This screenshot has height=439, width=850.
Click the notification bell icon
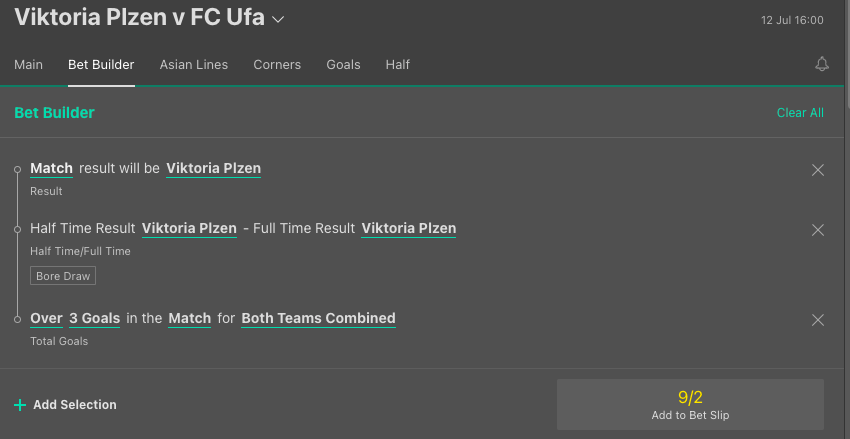point(822,64)
